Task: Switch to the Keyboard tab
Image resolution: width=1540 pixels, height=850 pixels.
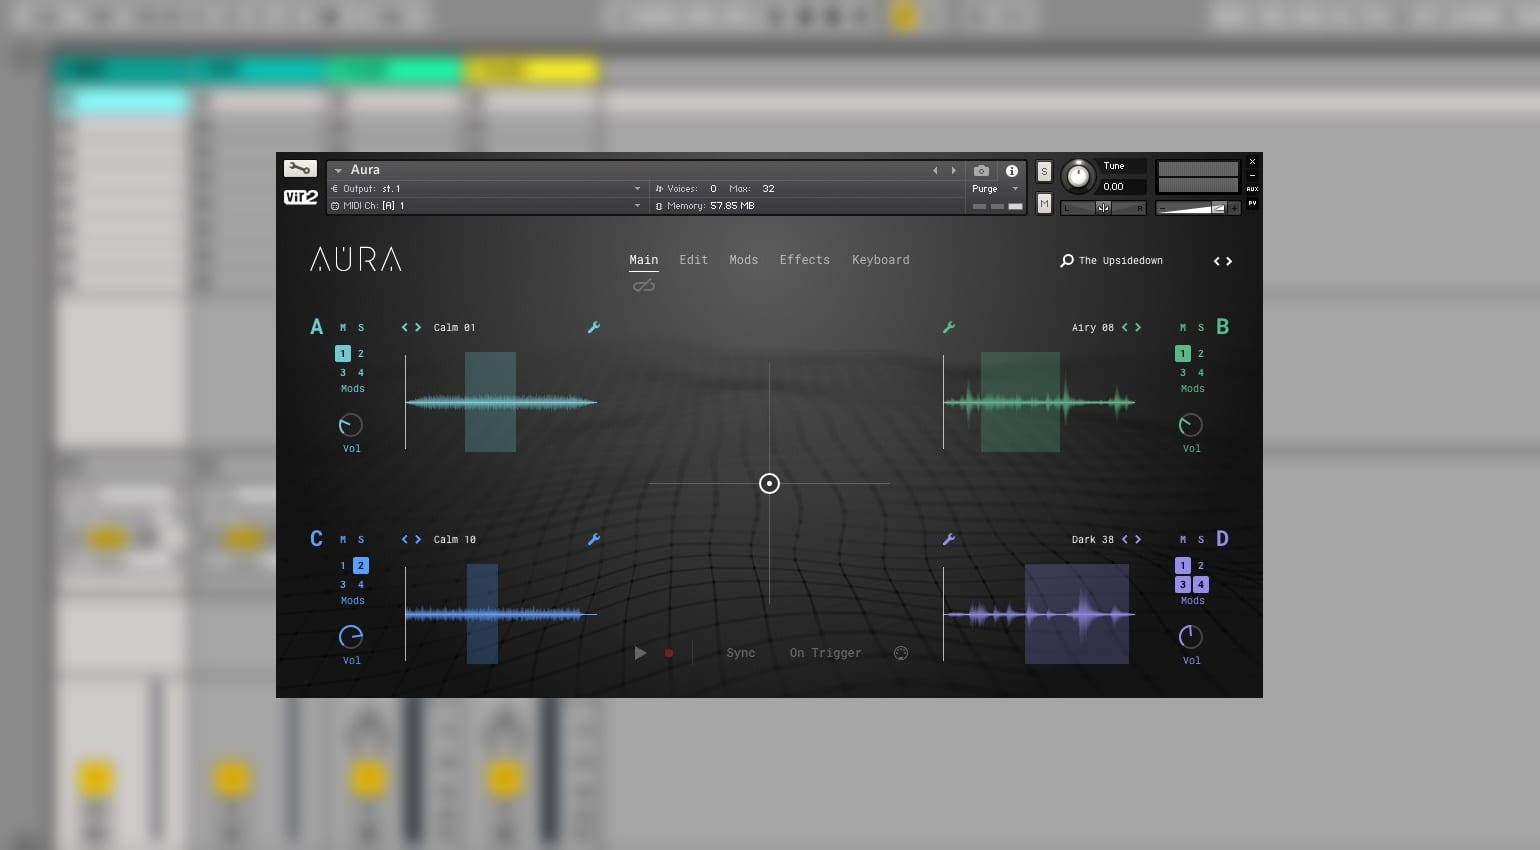Action: pyautogui.click(x=880, y=260)
